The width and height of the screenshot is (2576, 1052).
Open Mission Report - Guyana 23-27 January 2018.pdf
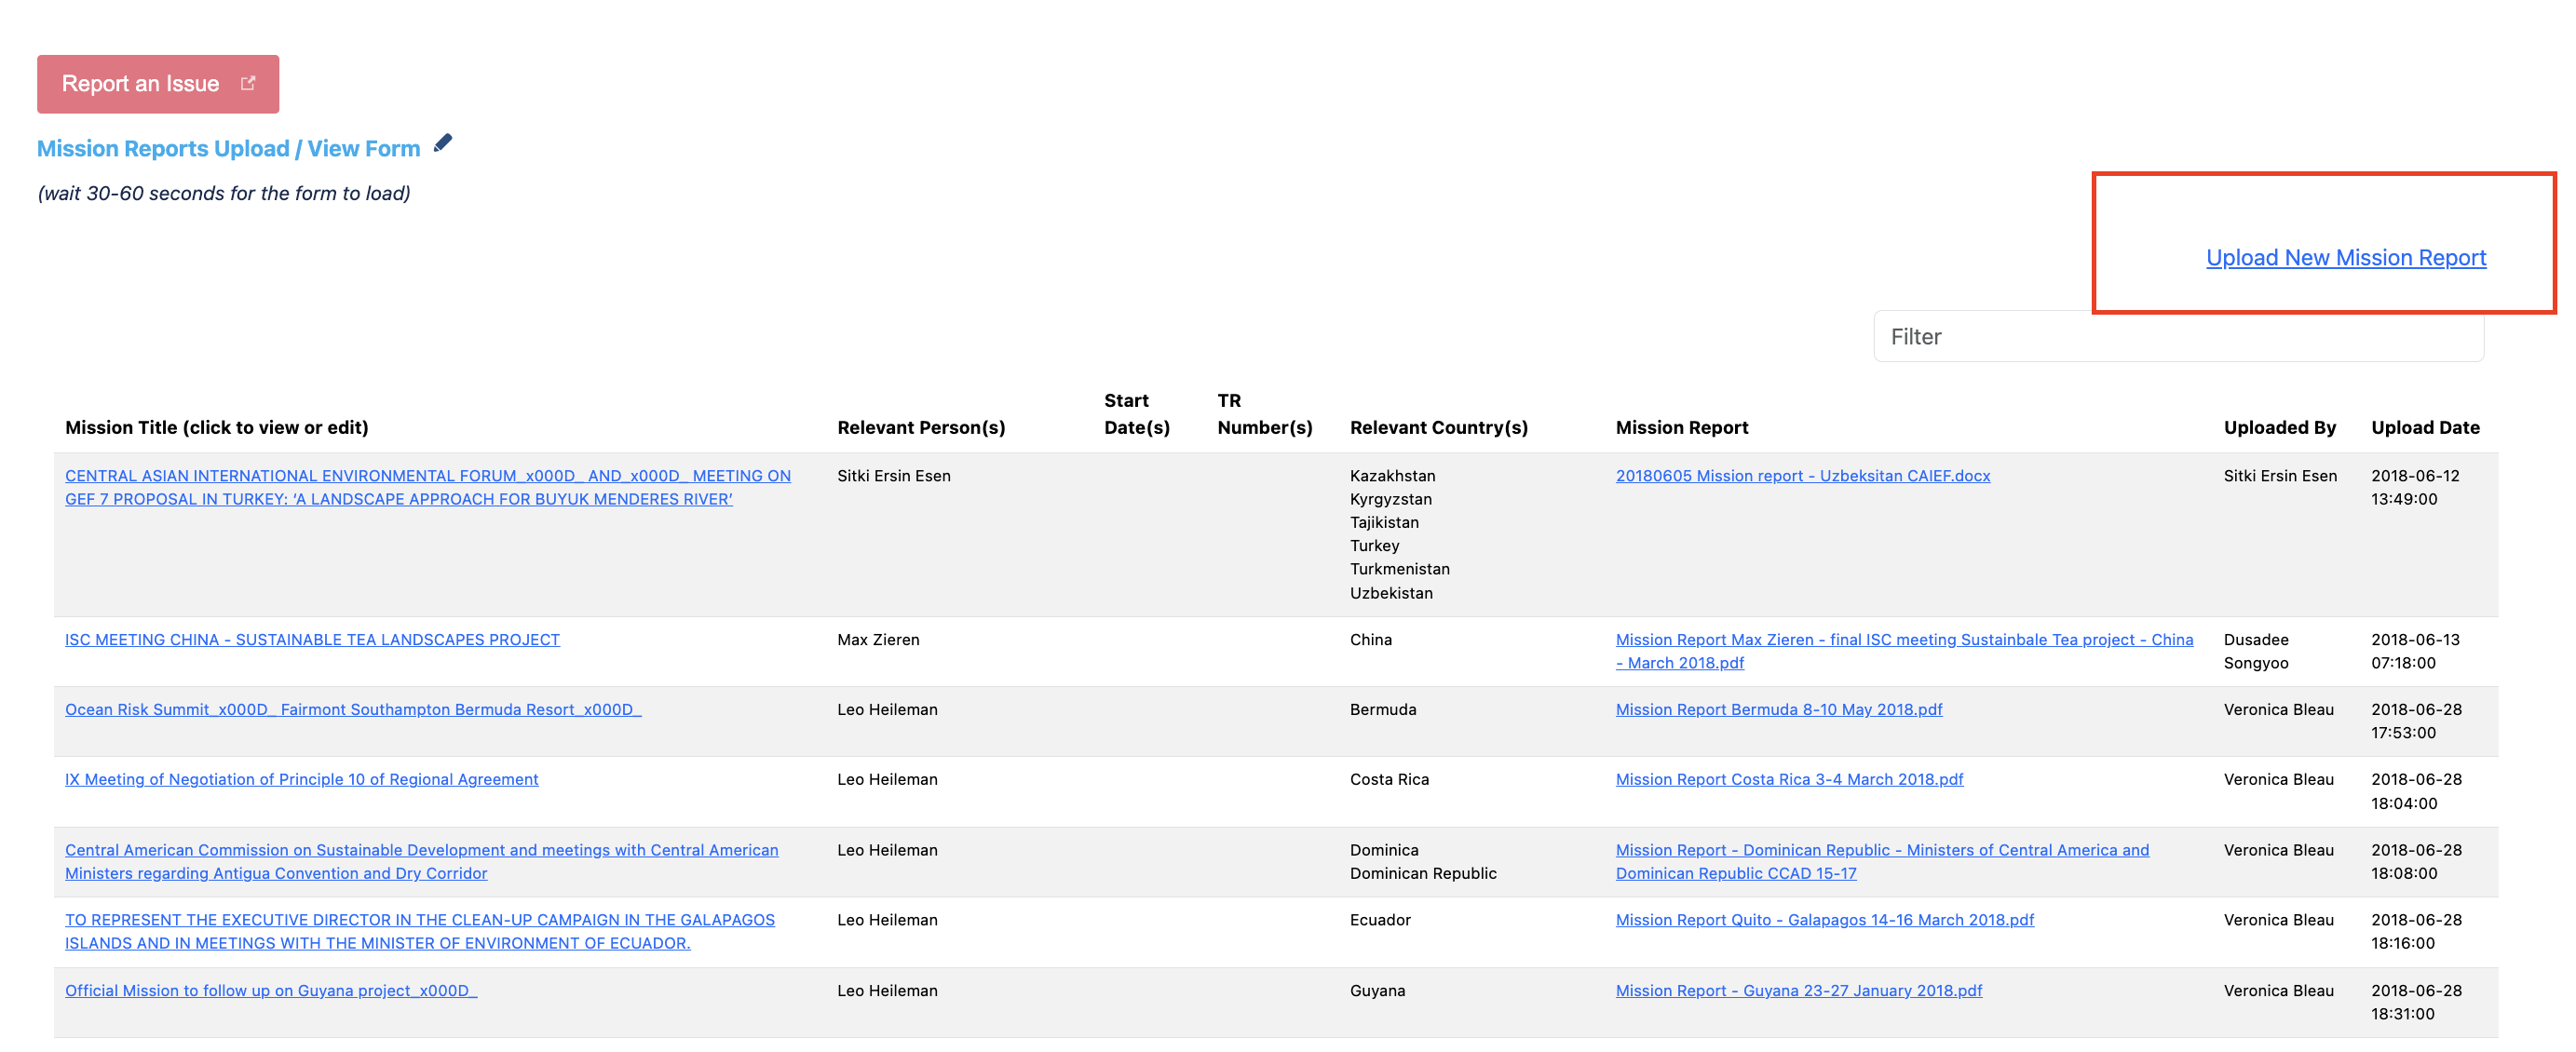[1799, 991]
